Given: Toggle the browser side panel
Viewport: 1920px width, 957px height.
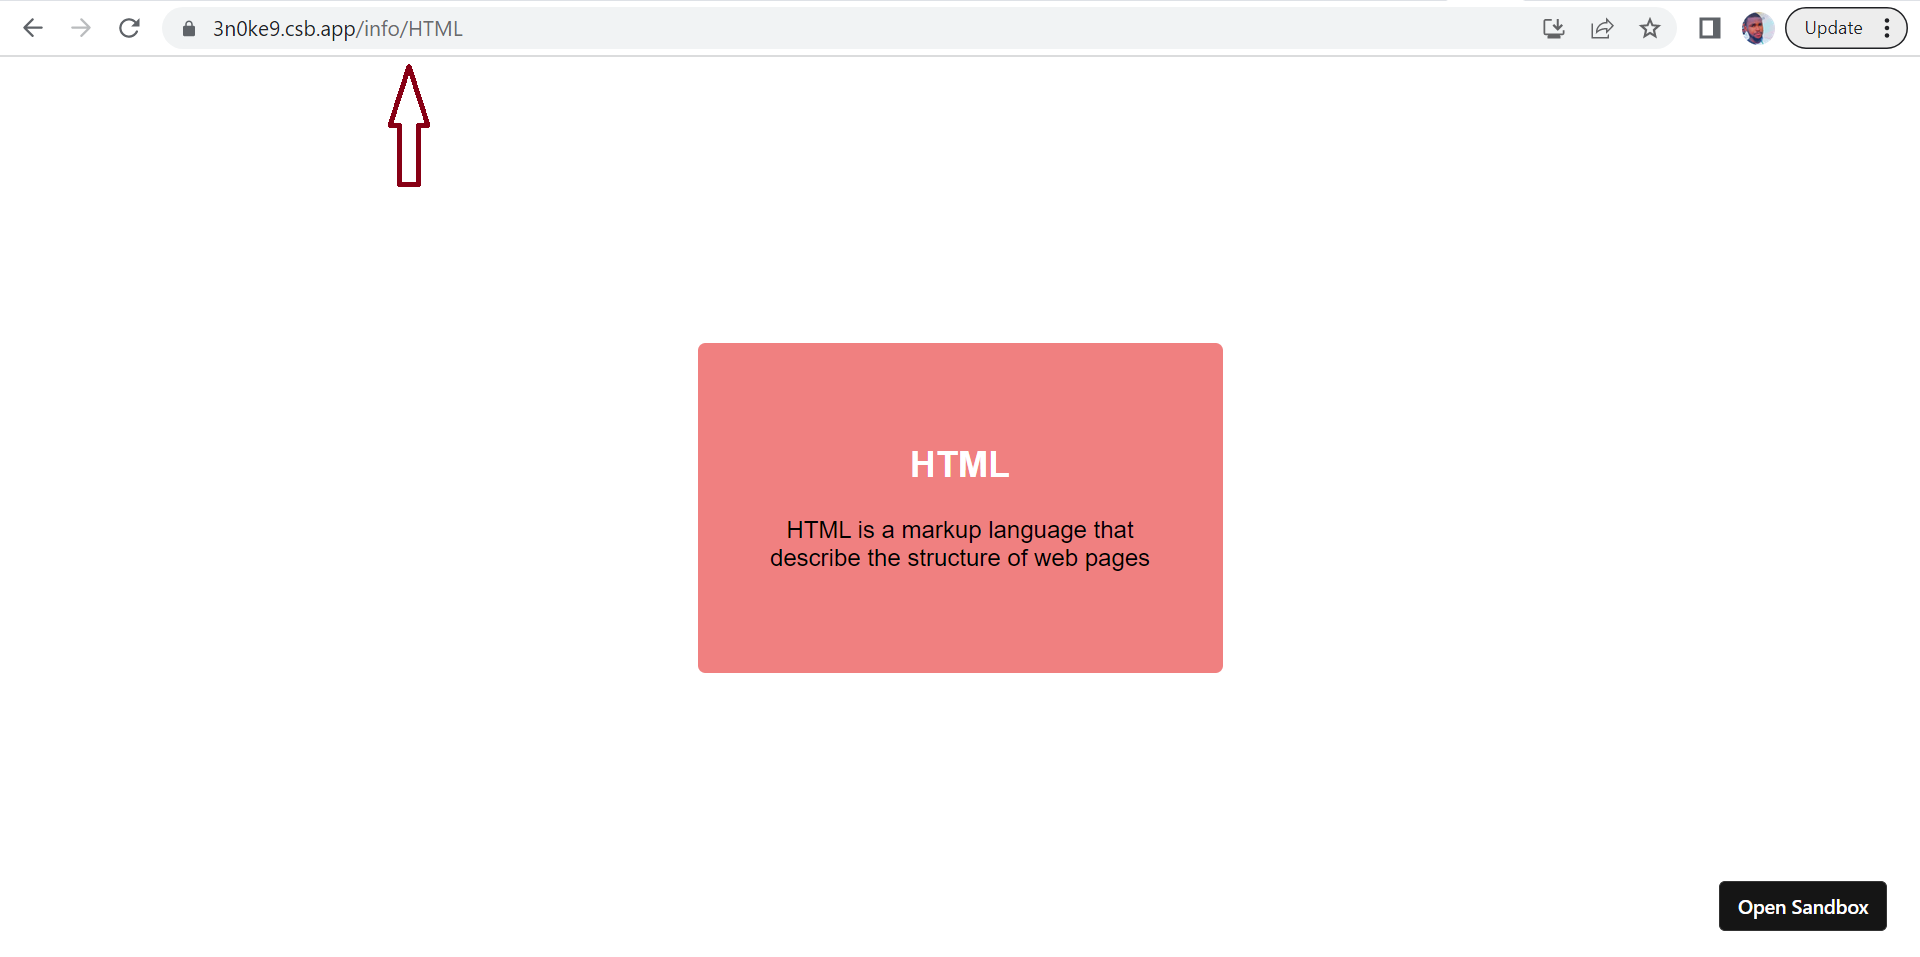Looking at the screenshot, I should 1709,28.
